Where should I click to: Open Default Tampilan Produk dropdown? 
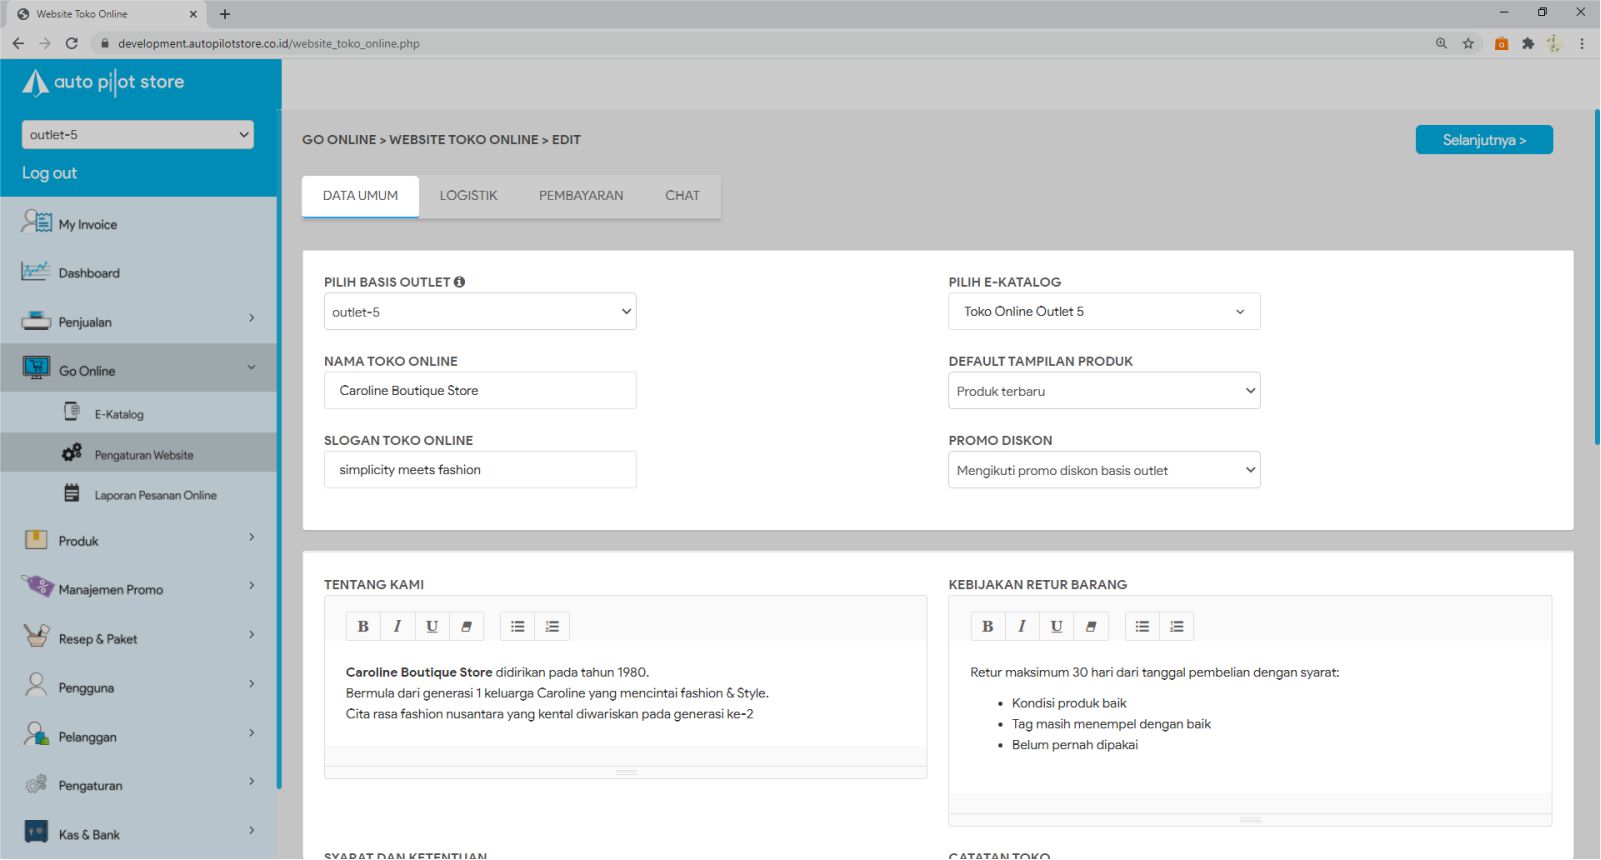coord(1103,391)
